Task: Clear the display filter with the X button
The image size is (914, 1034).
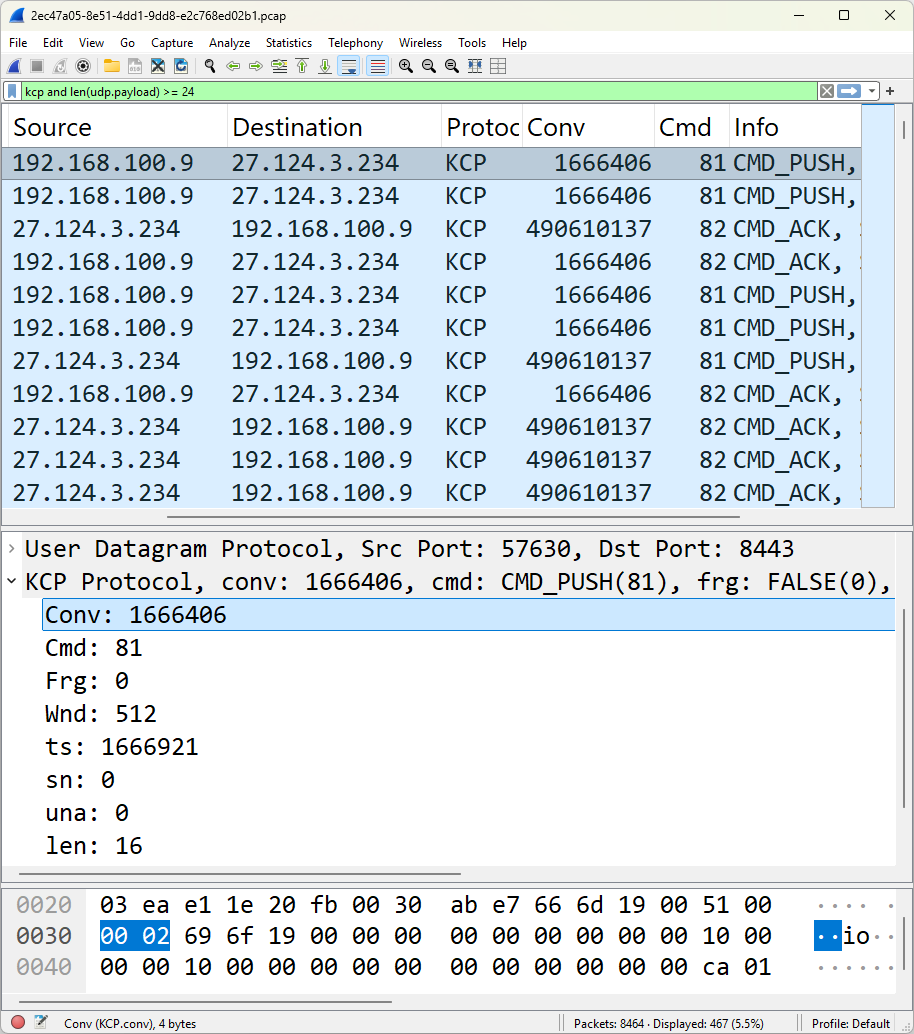Action: [x=826, y=91]
